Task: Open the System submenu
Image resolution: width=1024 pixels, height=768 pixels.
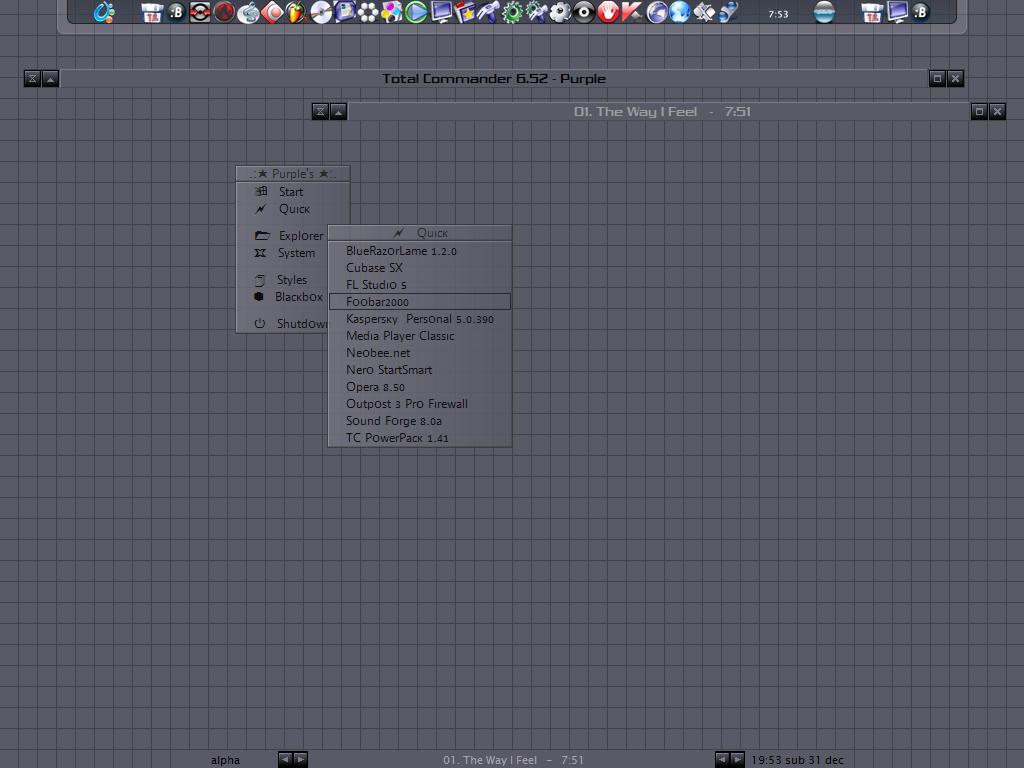Action: (x=283, y=253)
